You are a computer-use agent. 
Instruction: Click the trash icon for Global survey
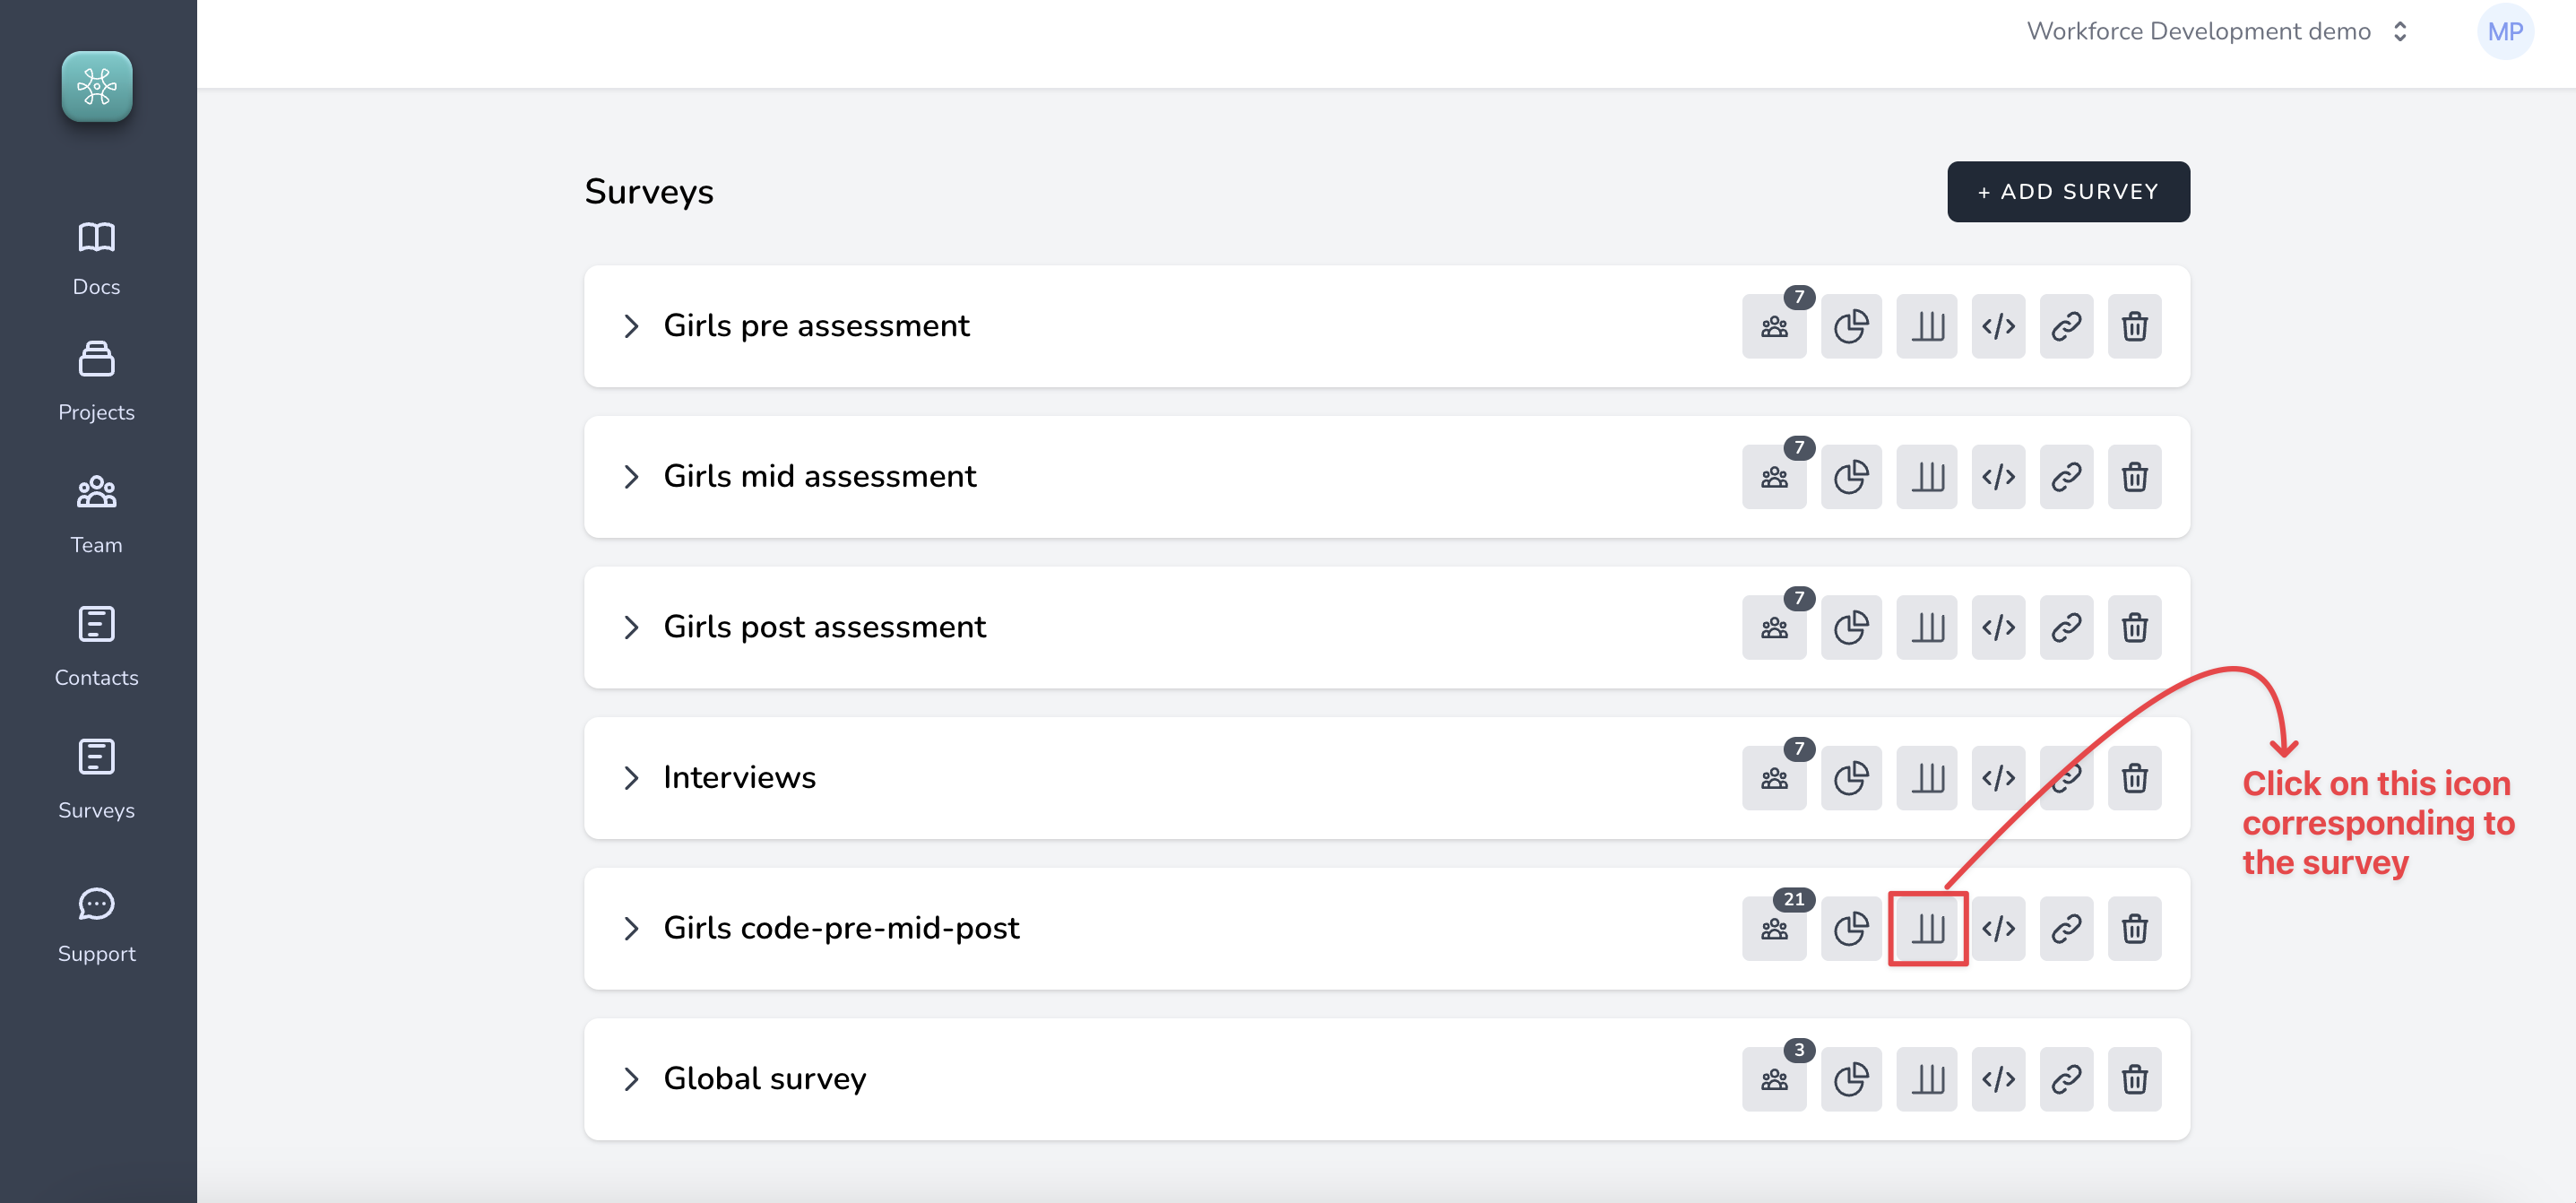pos(2134,1080)
